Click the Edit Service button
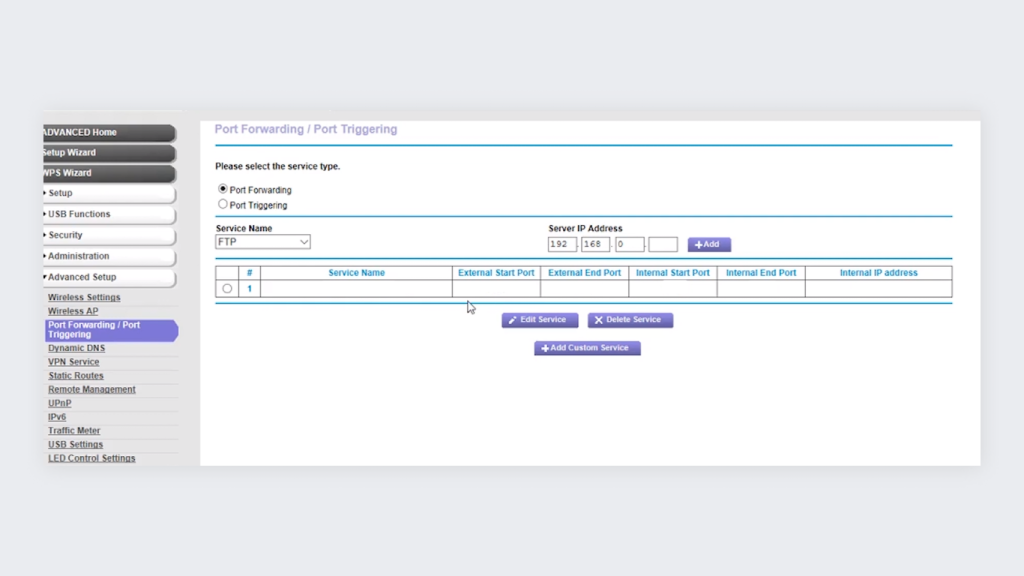This screenshot has width=1024, height=576. click(x=540, y=320)
